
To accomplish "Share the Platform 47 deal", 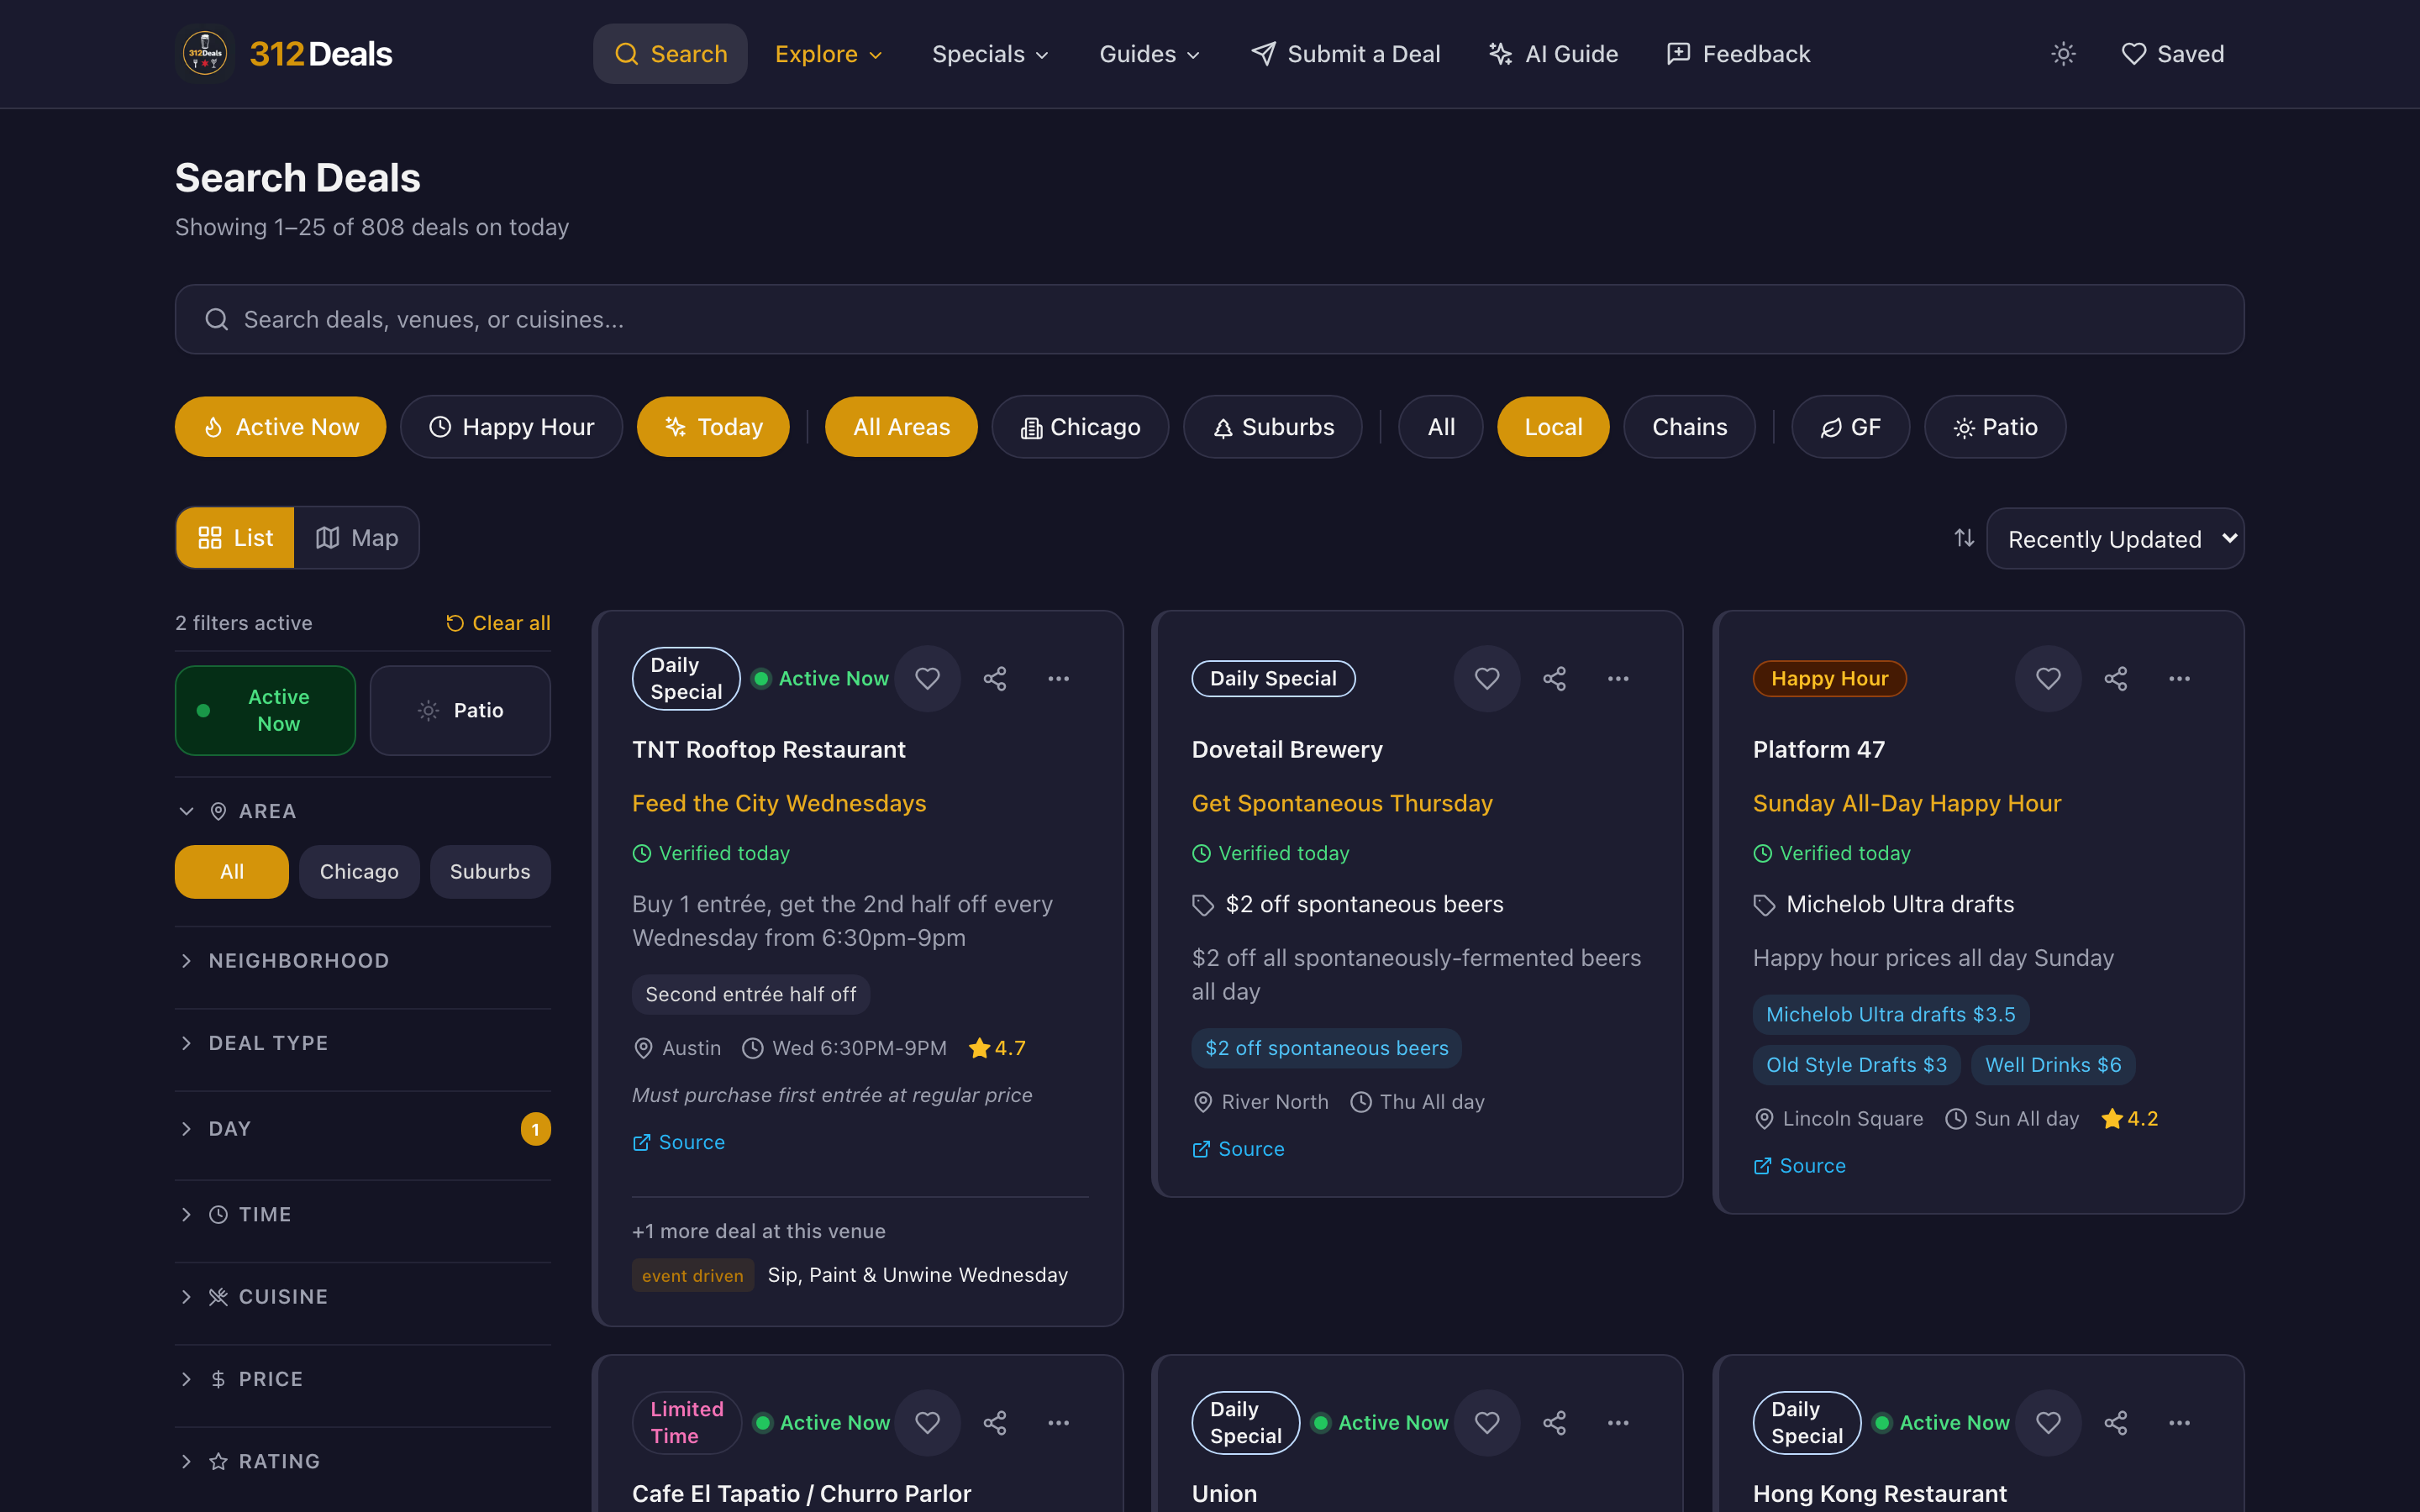I will pyautogui.click(x=2116, y=679).
